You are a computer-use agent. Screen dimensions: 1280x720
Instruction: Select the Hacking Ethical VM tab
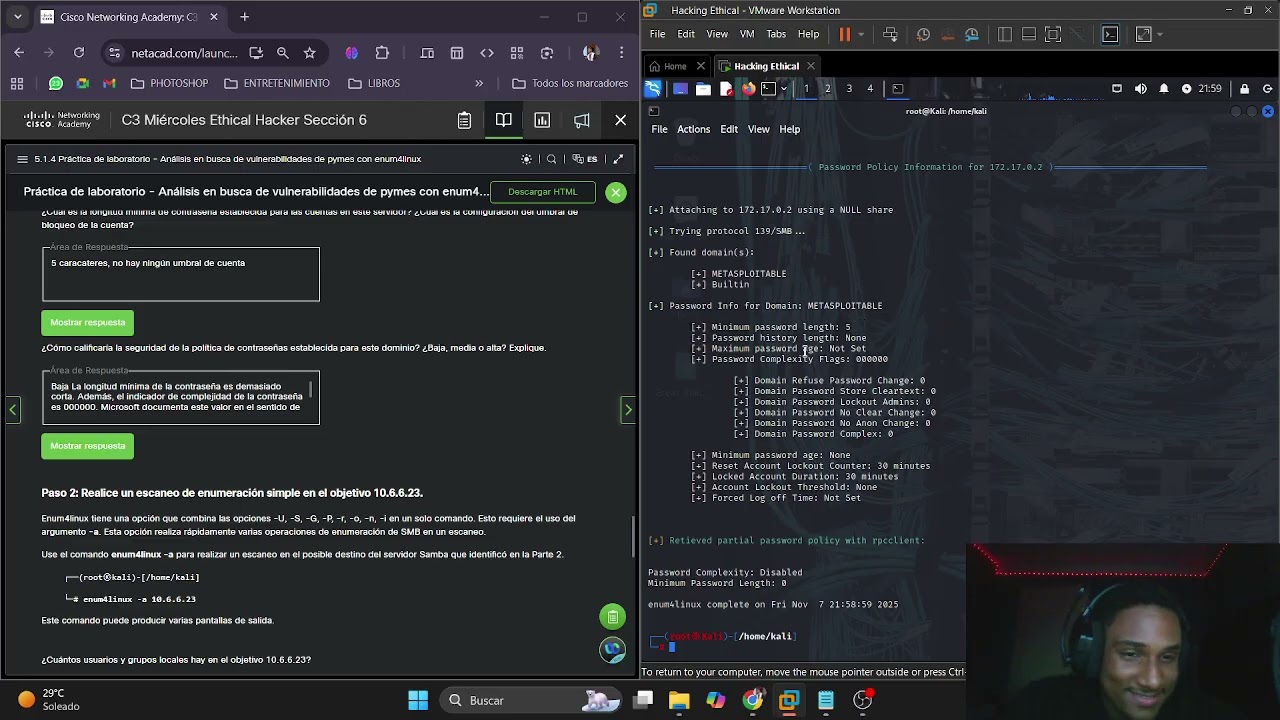766,66
